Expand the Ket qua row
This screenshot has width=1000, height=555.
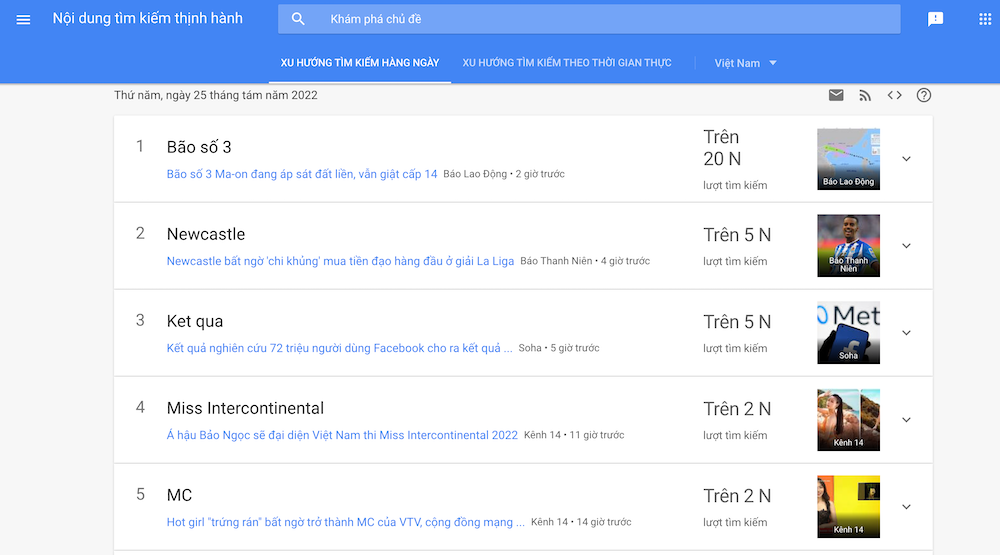coord(906,333)
